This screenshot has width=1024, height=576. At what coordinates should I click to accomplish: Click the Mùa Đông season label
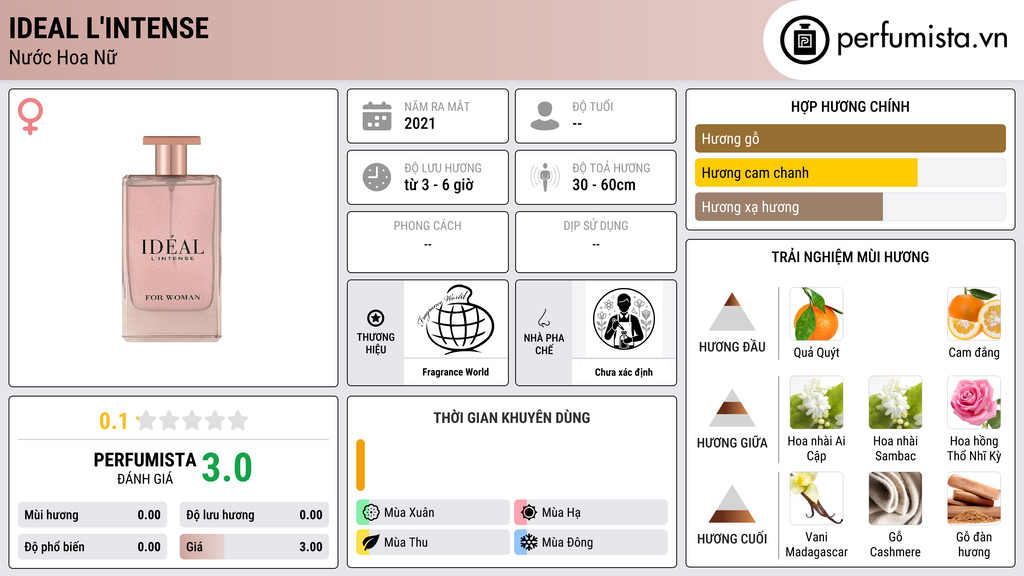[x=567, y=542]
